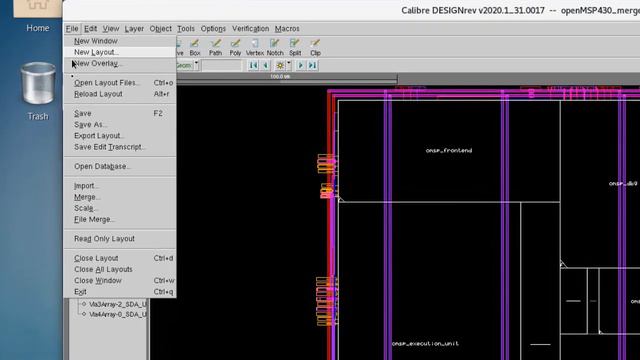This screenshot has width=640, height=360.
Task: Open the Macros menu
Action: click(x=287, y=29)
